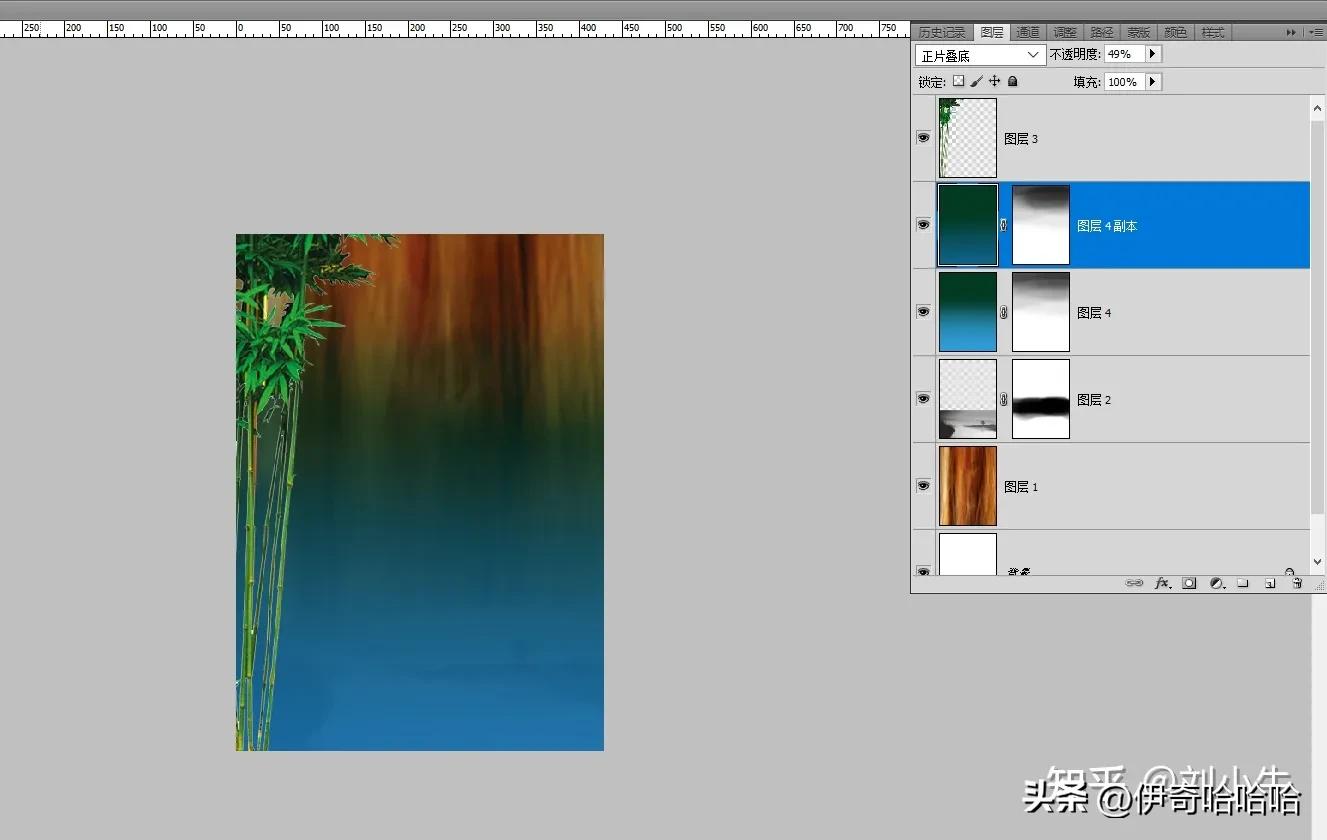Click the delete layer trash icon
This screenshot has width=1327, height=840.
1297,583
